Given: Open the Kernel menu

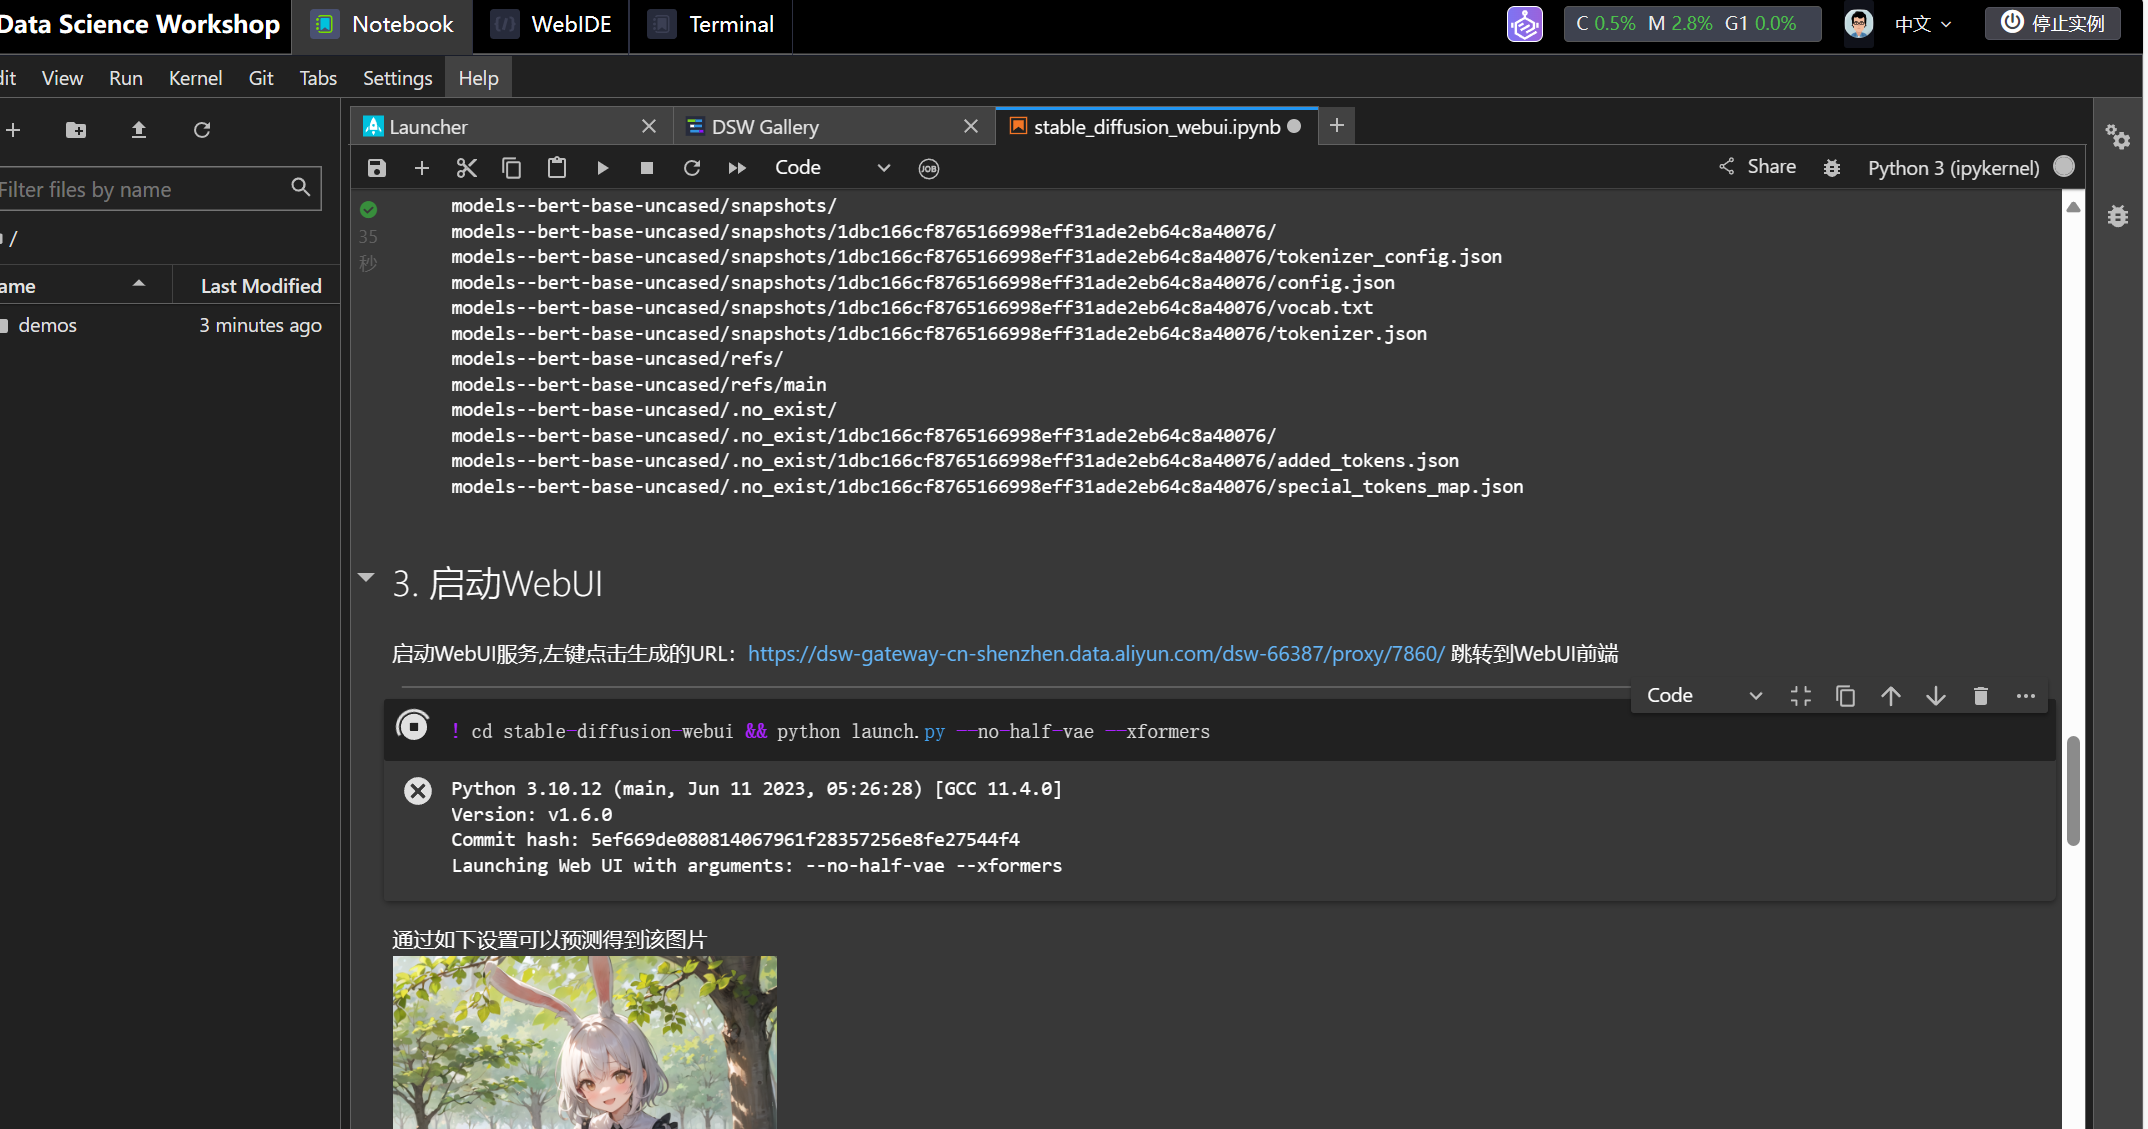Looking at the screenshot, I should [x=195, y=78].
